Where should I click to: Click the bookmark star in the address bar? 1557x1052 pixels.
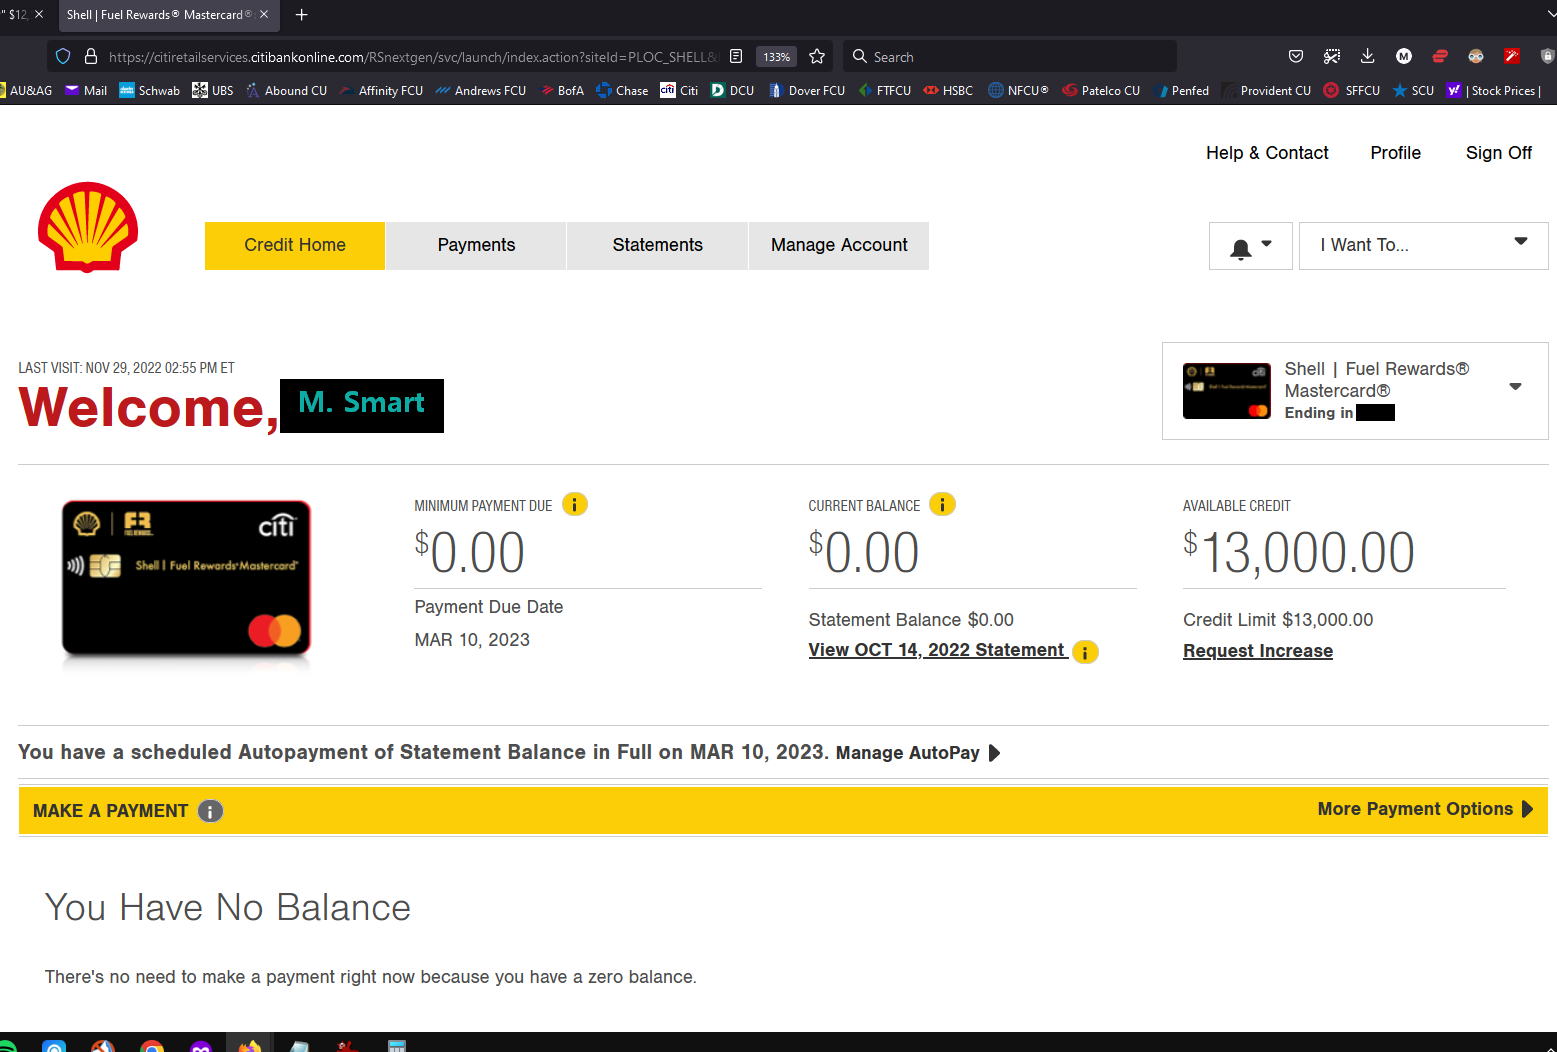(817, 57)
